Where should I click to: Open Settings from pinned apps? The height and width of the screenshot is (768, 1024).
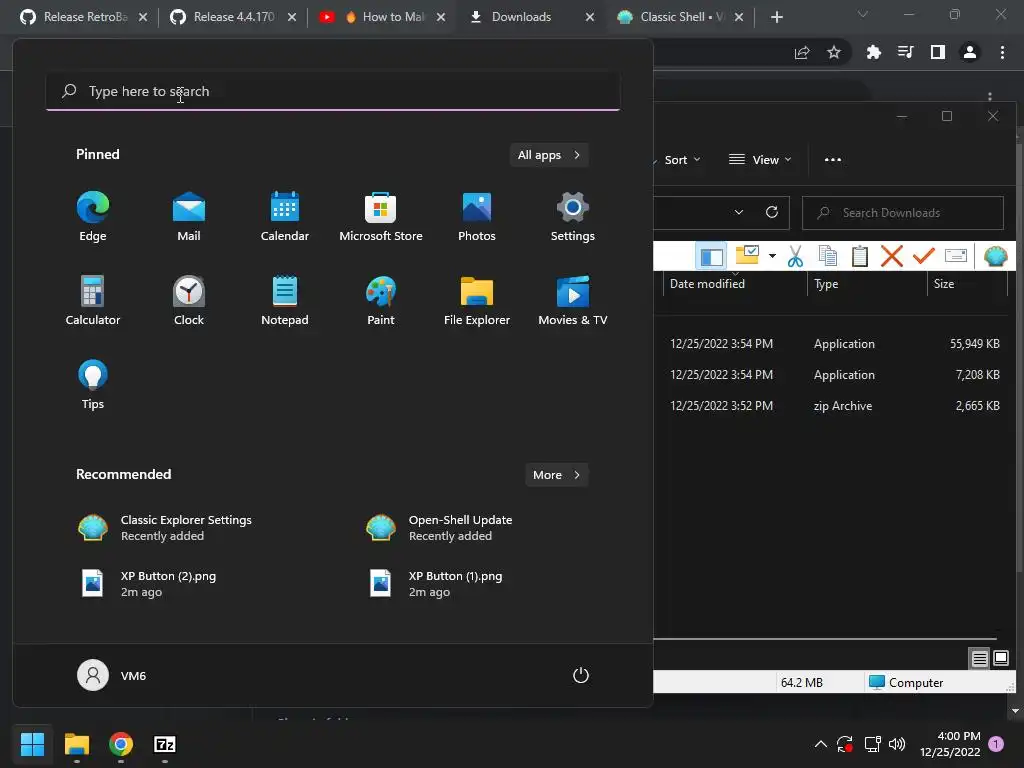[x=573, y=217]
